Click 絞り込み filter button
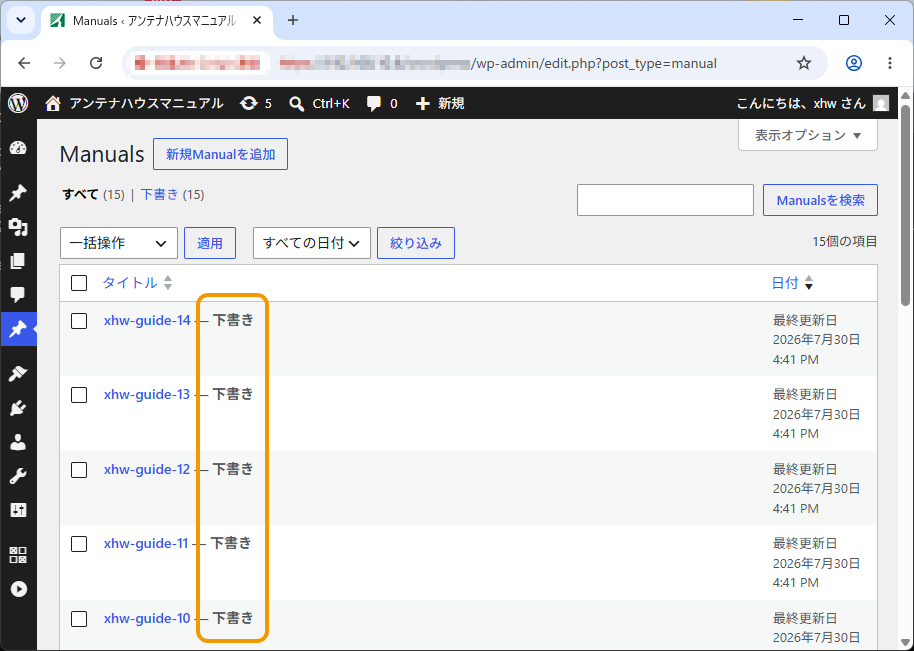This screenshot has height=651, width=914. (416, 243)
